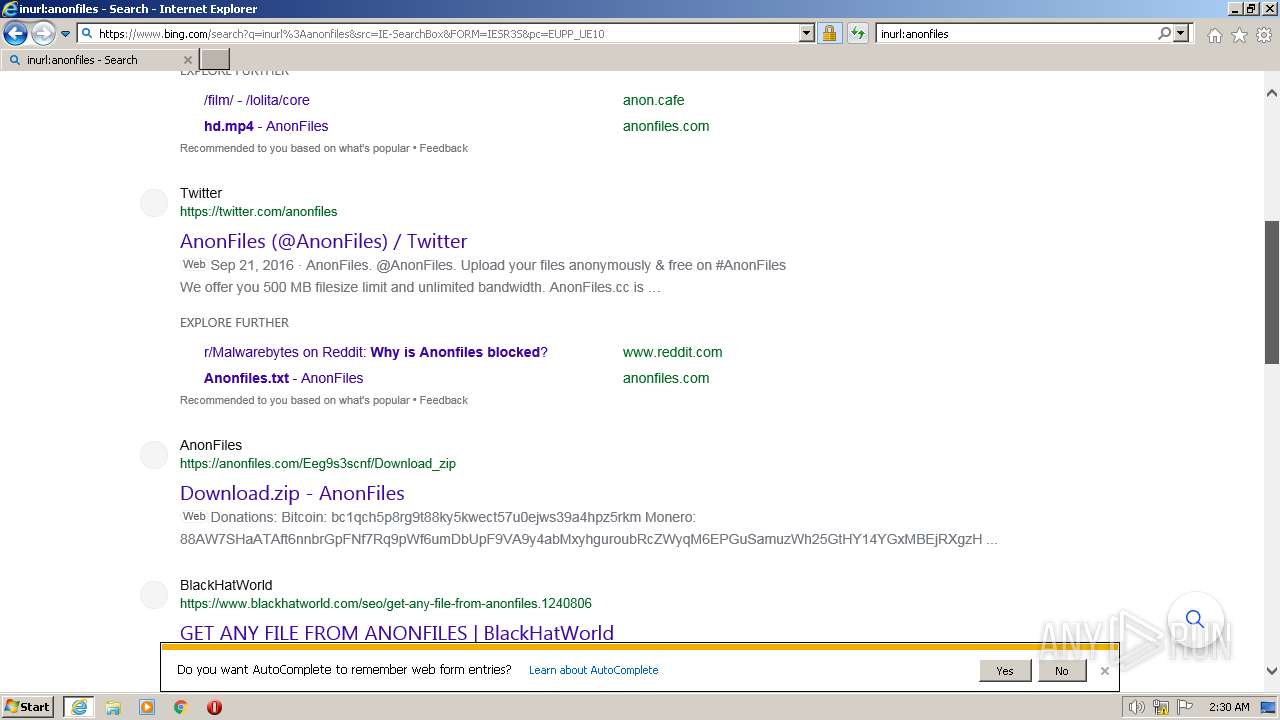Viewport: 1280px width, 720px height.
Task: Visit the www.reddit.com site link
Action: [x=672, y=352]
